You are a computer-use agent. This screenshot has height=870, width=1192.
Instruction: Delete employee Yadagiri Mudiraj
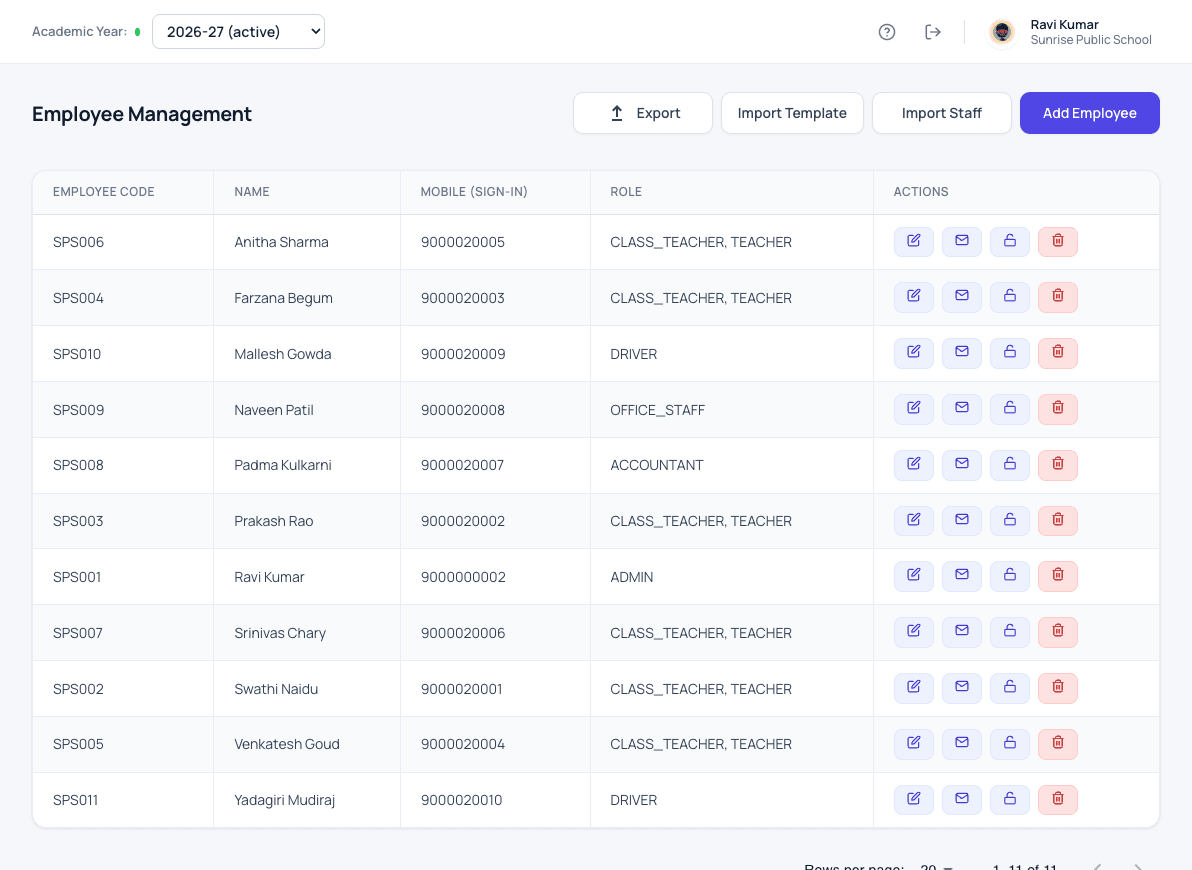pyautogui.click(x=1057, y=799)
